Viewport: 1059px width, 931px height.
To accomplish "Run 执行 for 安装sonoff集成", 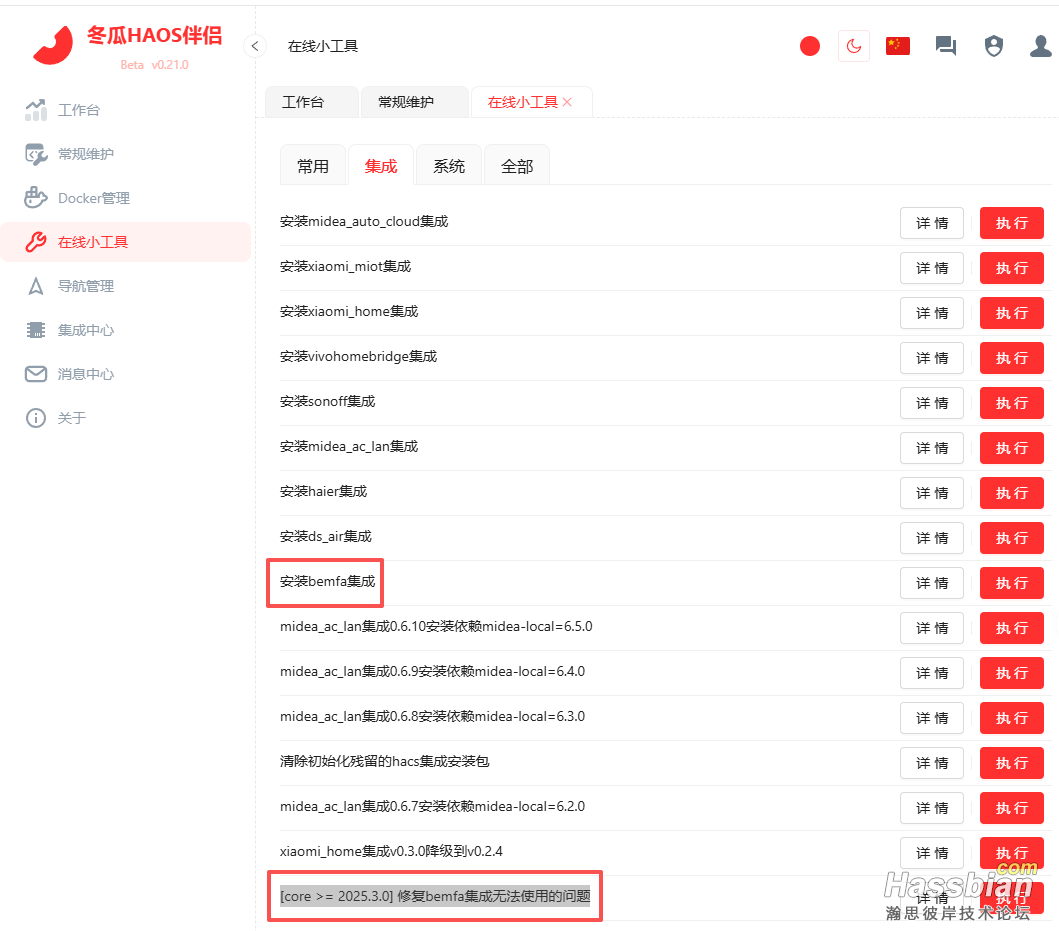I will tap(1012, 403).
